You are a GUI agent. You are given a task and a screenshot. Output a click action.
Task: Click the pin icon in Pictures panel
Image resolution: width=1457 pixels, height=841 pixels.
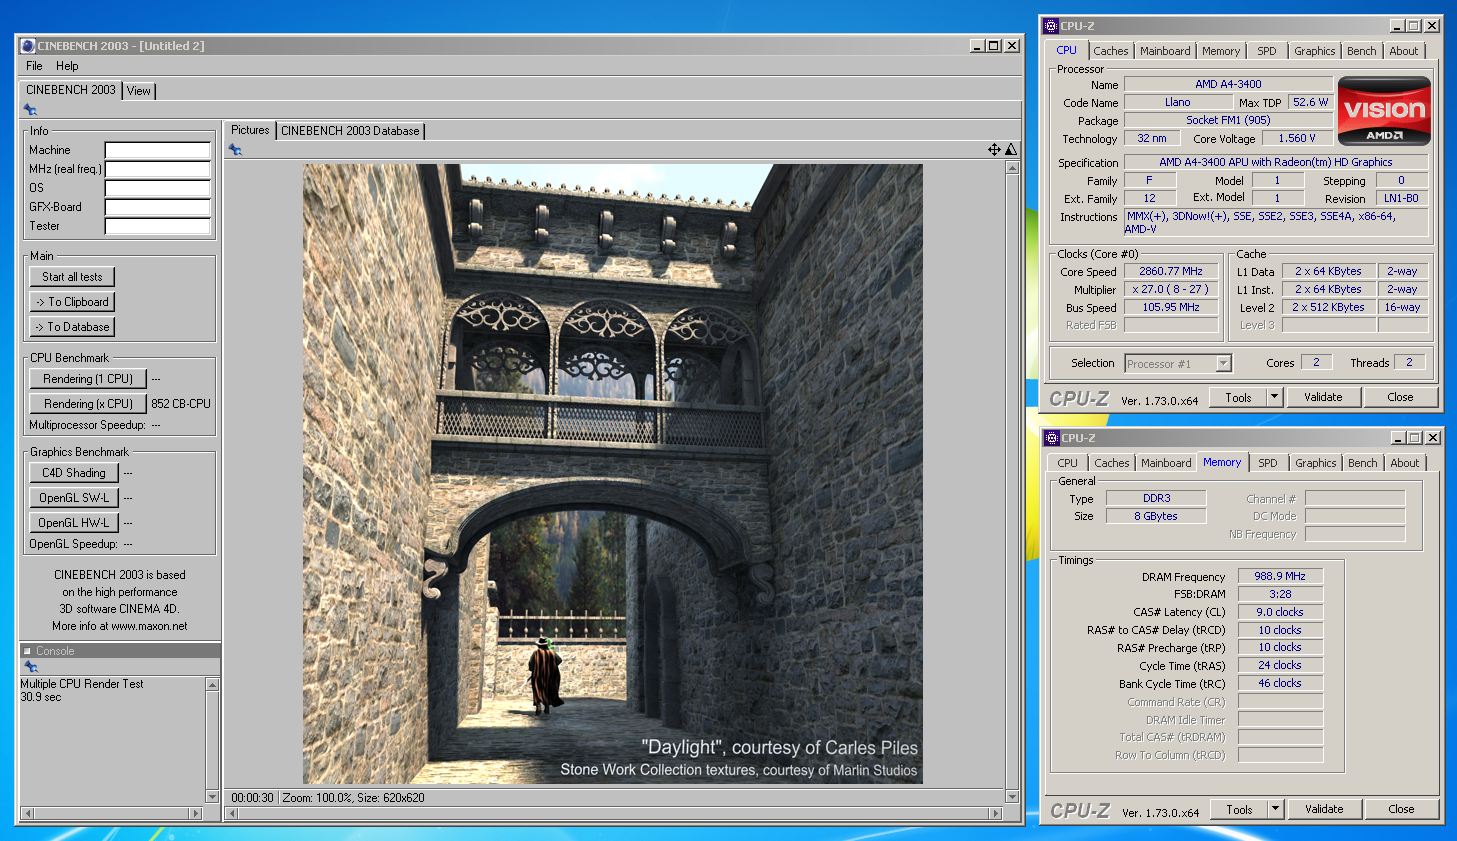[x=235, y=150]
